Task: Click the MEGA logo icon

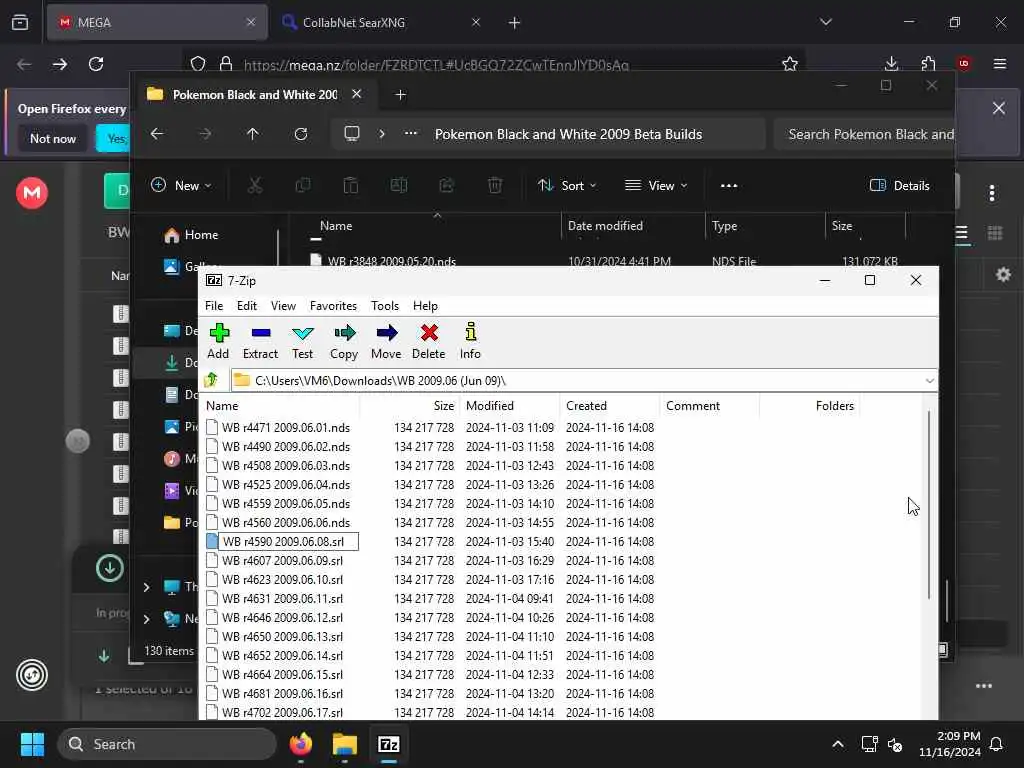Action: (32, 193)
